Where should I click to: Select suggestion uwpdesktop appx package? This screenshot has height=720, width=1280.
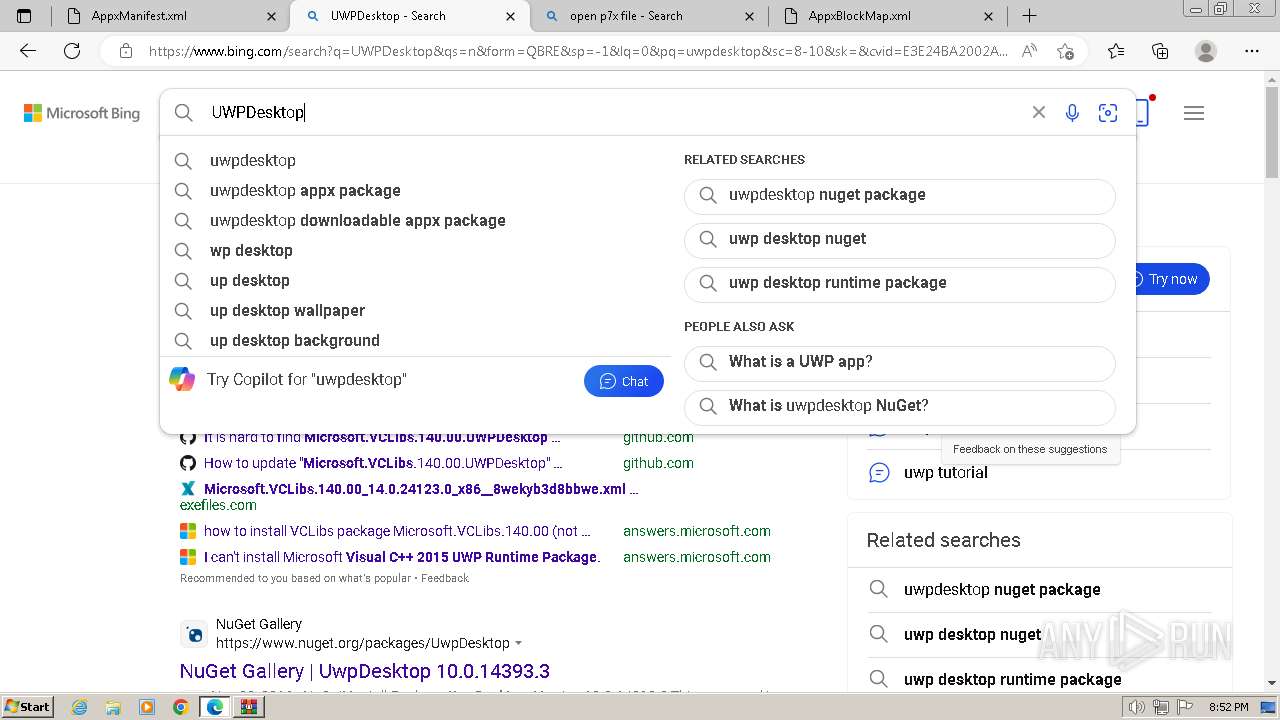(415, 190)
